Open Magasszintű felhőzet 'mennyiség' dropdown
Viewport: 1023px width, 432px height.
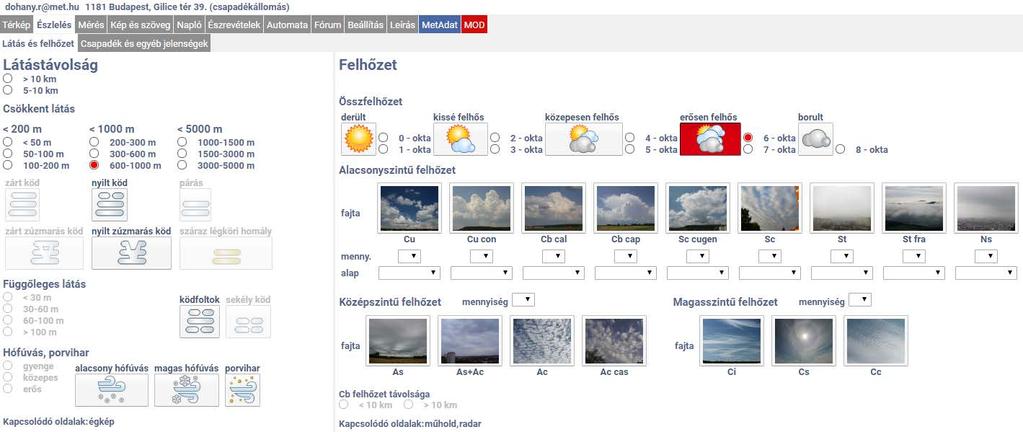[x=861, y=300]
